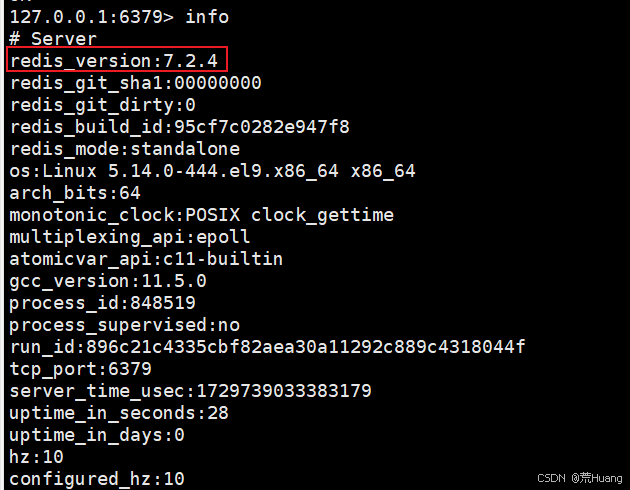This screenshot has height=490, width=630.
Task: Click the process_id:848519 line
Action: (102, 303)
